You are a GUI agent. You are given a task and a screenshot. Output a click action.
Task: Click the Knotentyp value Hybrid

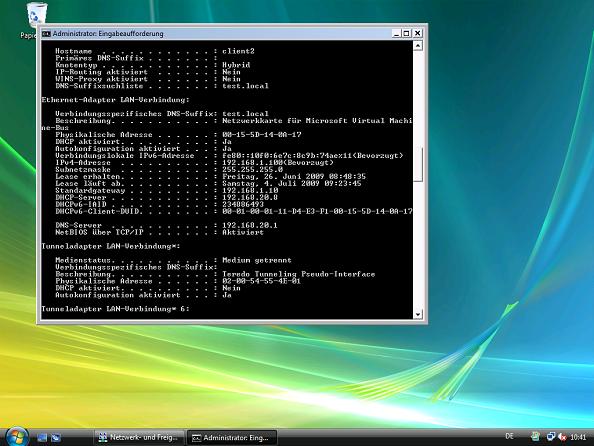[236, 65]
